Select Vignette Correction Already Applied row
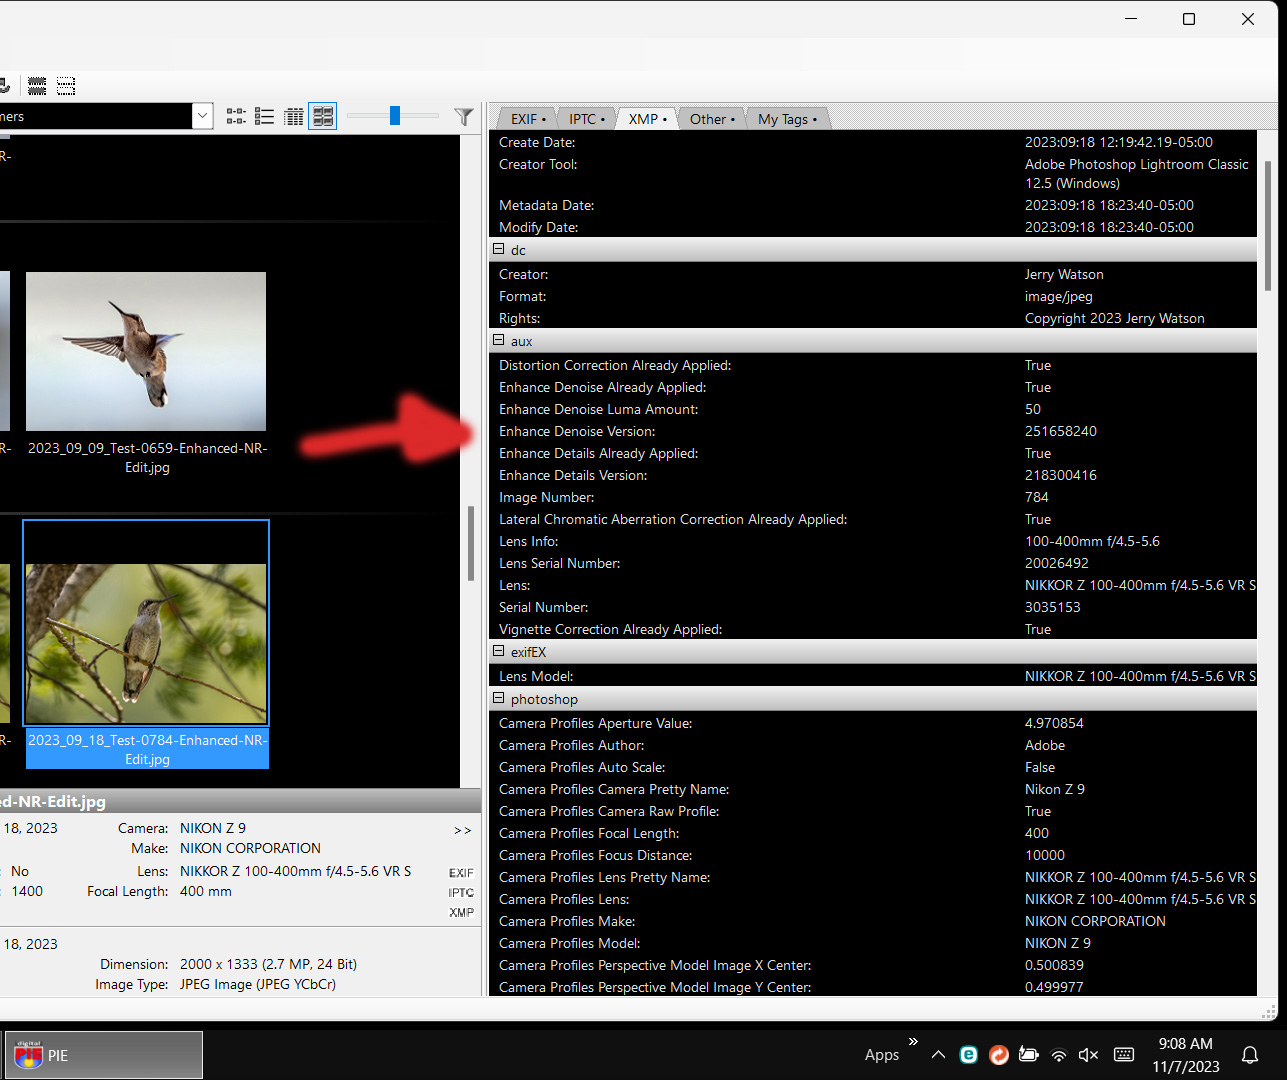1287x1080 pixels. (x=873, y=629)
